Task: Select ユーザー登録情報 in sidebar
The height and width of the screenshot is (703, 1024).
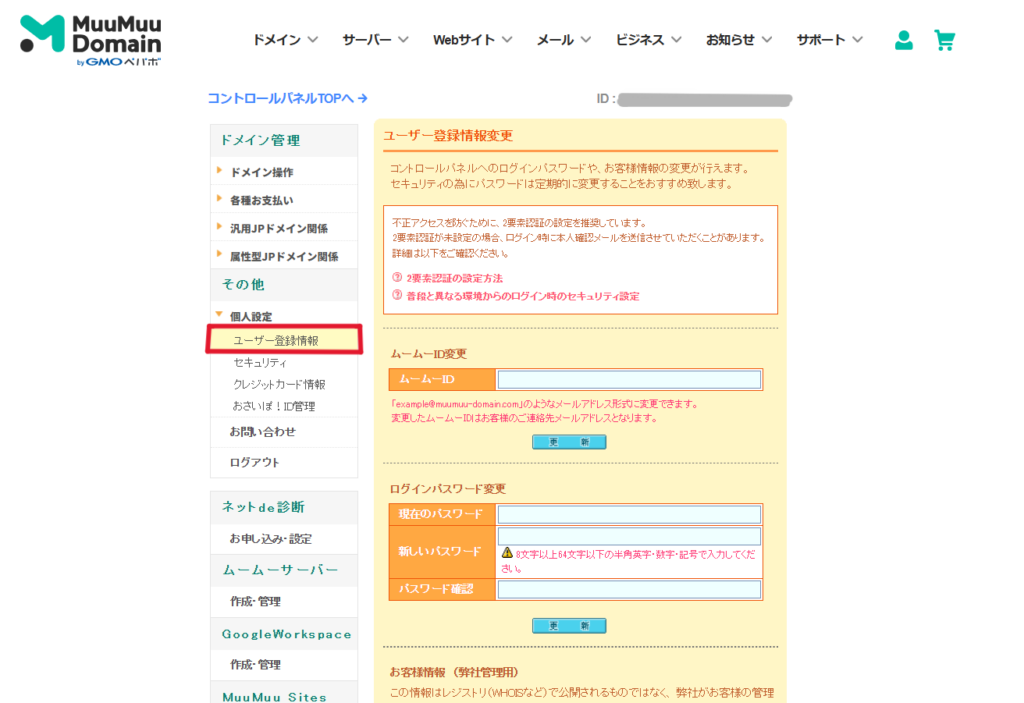Action: click(x=276, y=340)
